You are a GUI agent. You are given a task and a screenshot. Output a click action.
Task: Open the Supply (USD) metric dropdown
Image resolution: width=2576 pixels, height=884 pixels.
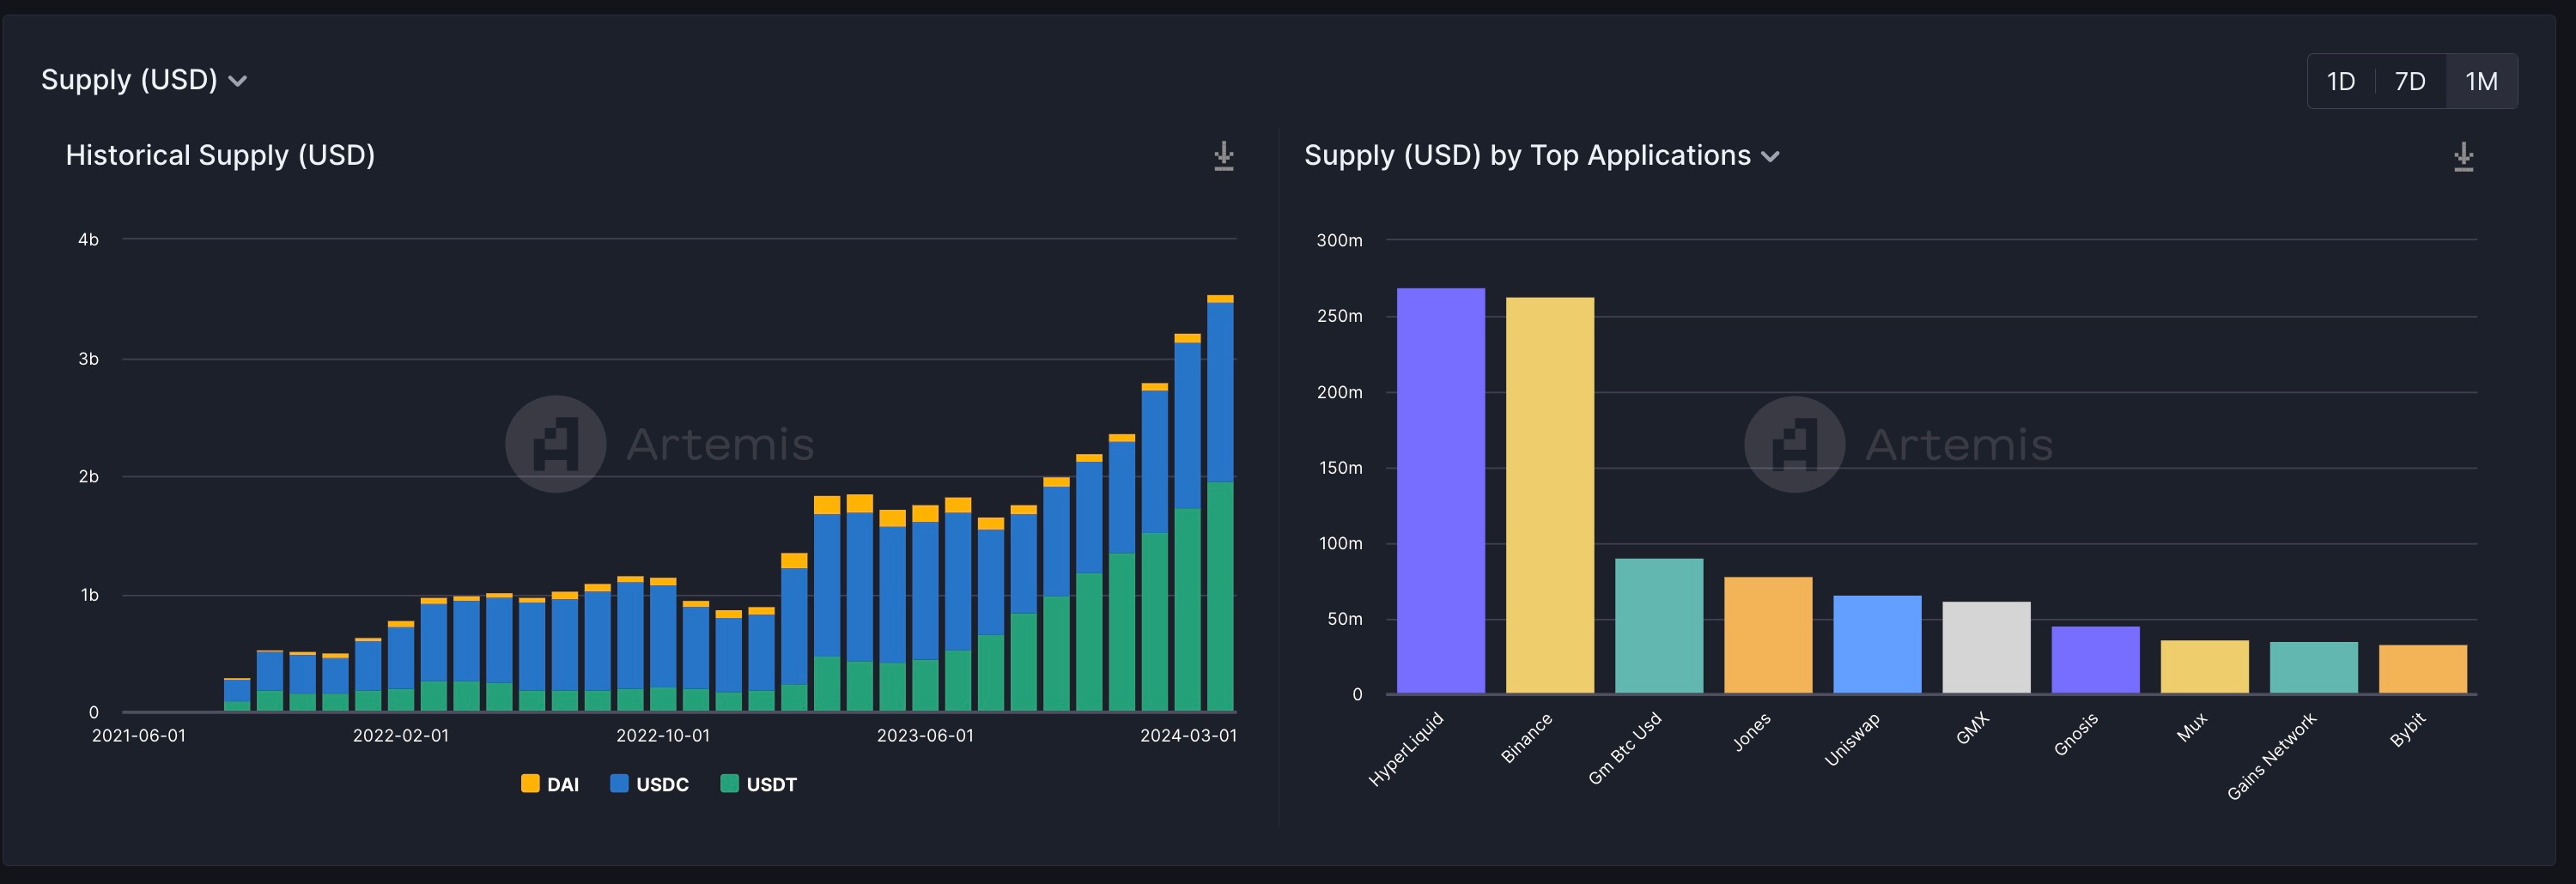(144, 80)
